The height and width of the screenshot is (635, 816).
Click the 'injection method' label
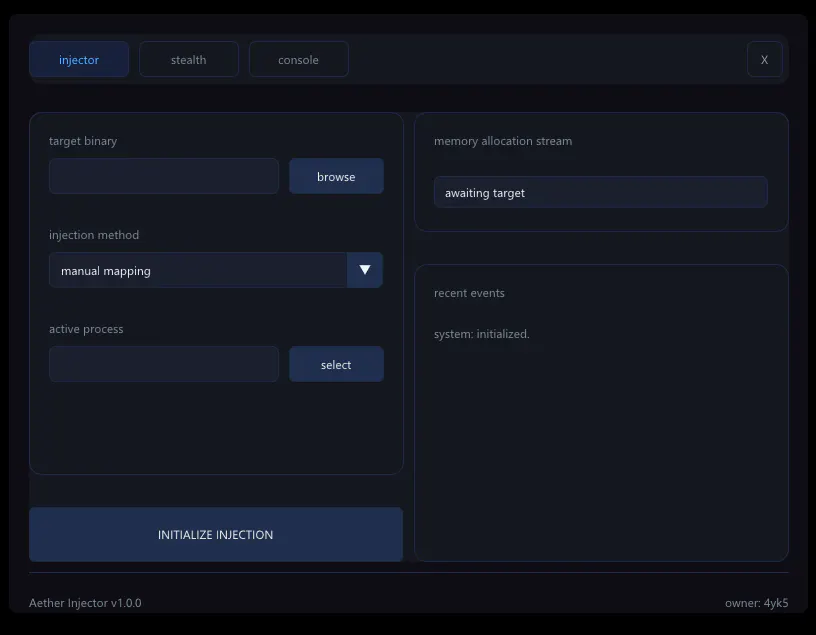tap(94, 235)
